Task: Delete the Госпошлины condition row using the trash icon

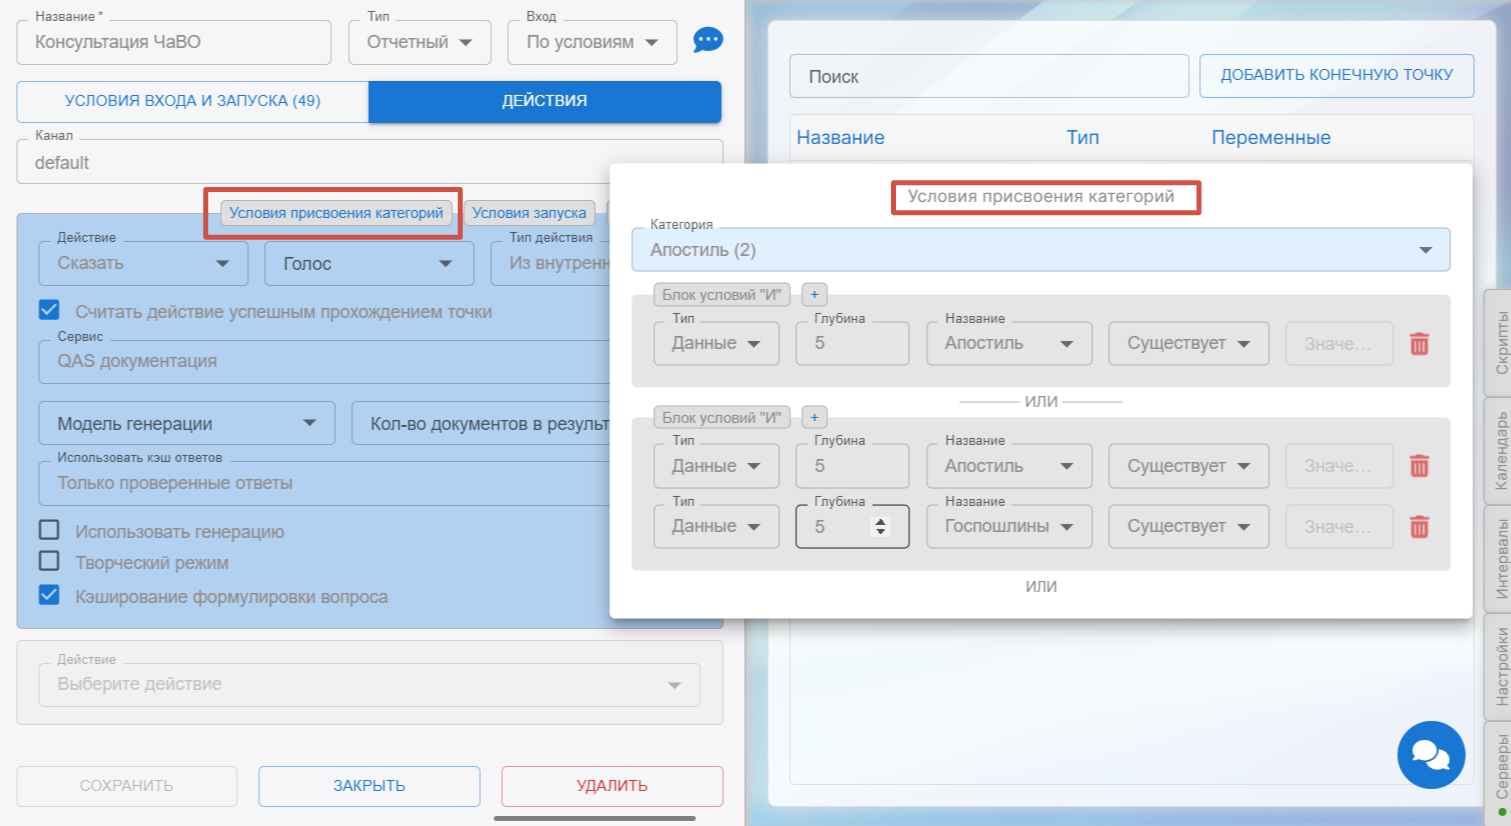Action: pos(1419,527)
